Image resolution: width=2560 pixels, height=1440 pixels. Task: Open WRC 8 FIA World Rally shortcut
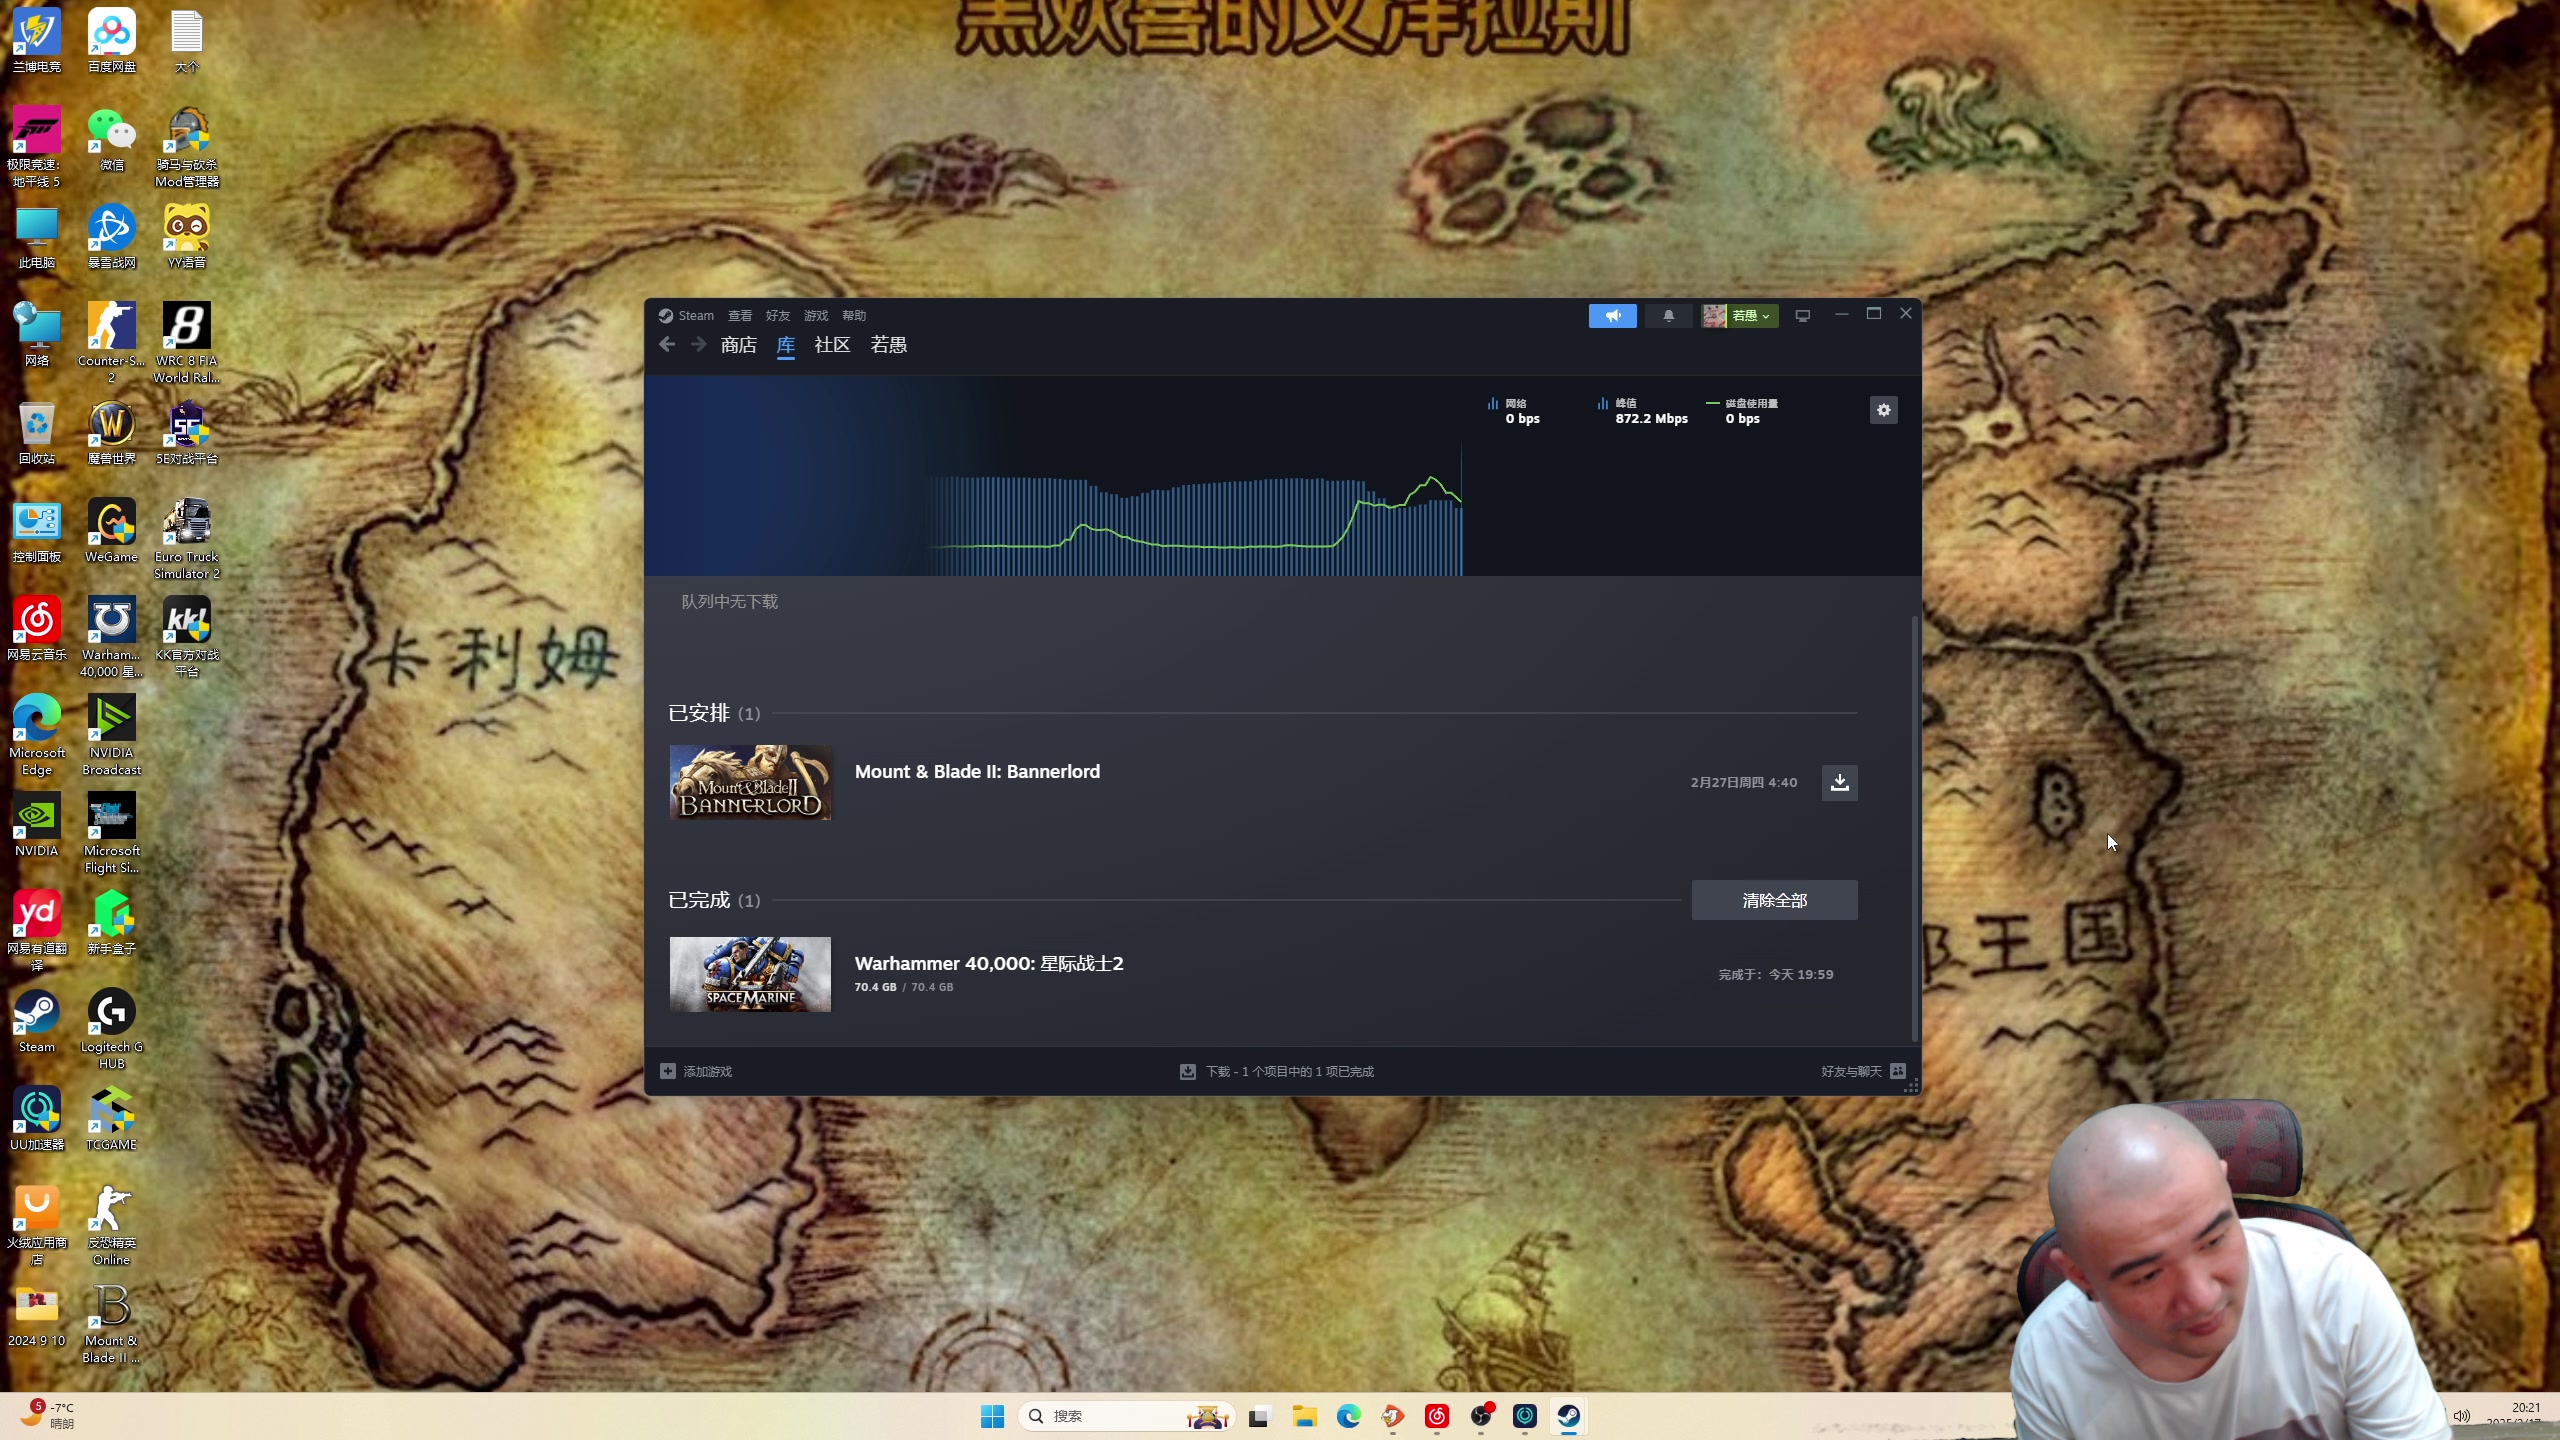click(x=187, y=342)
